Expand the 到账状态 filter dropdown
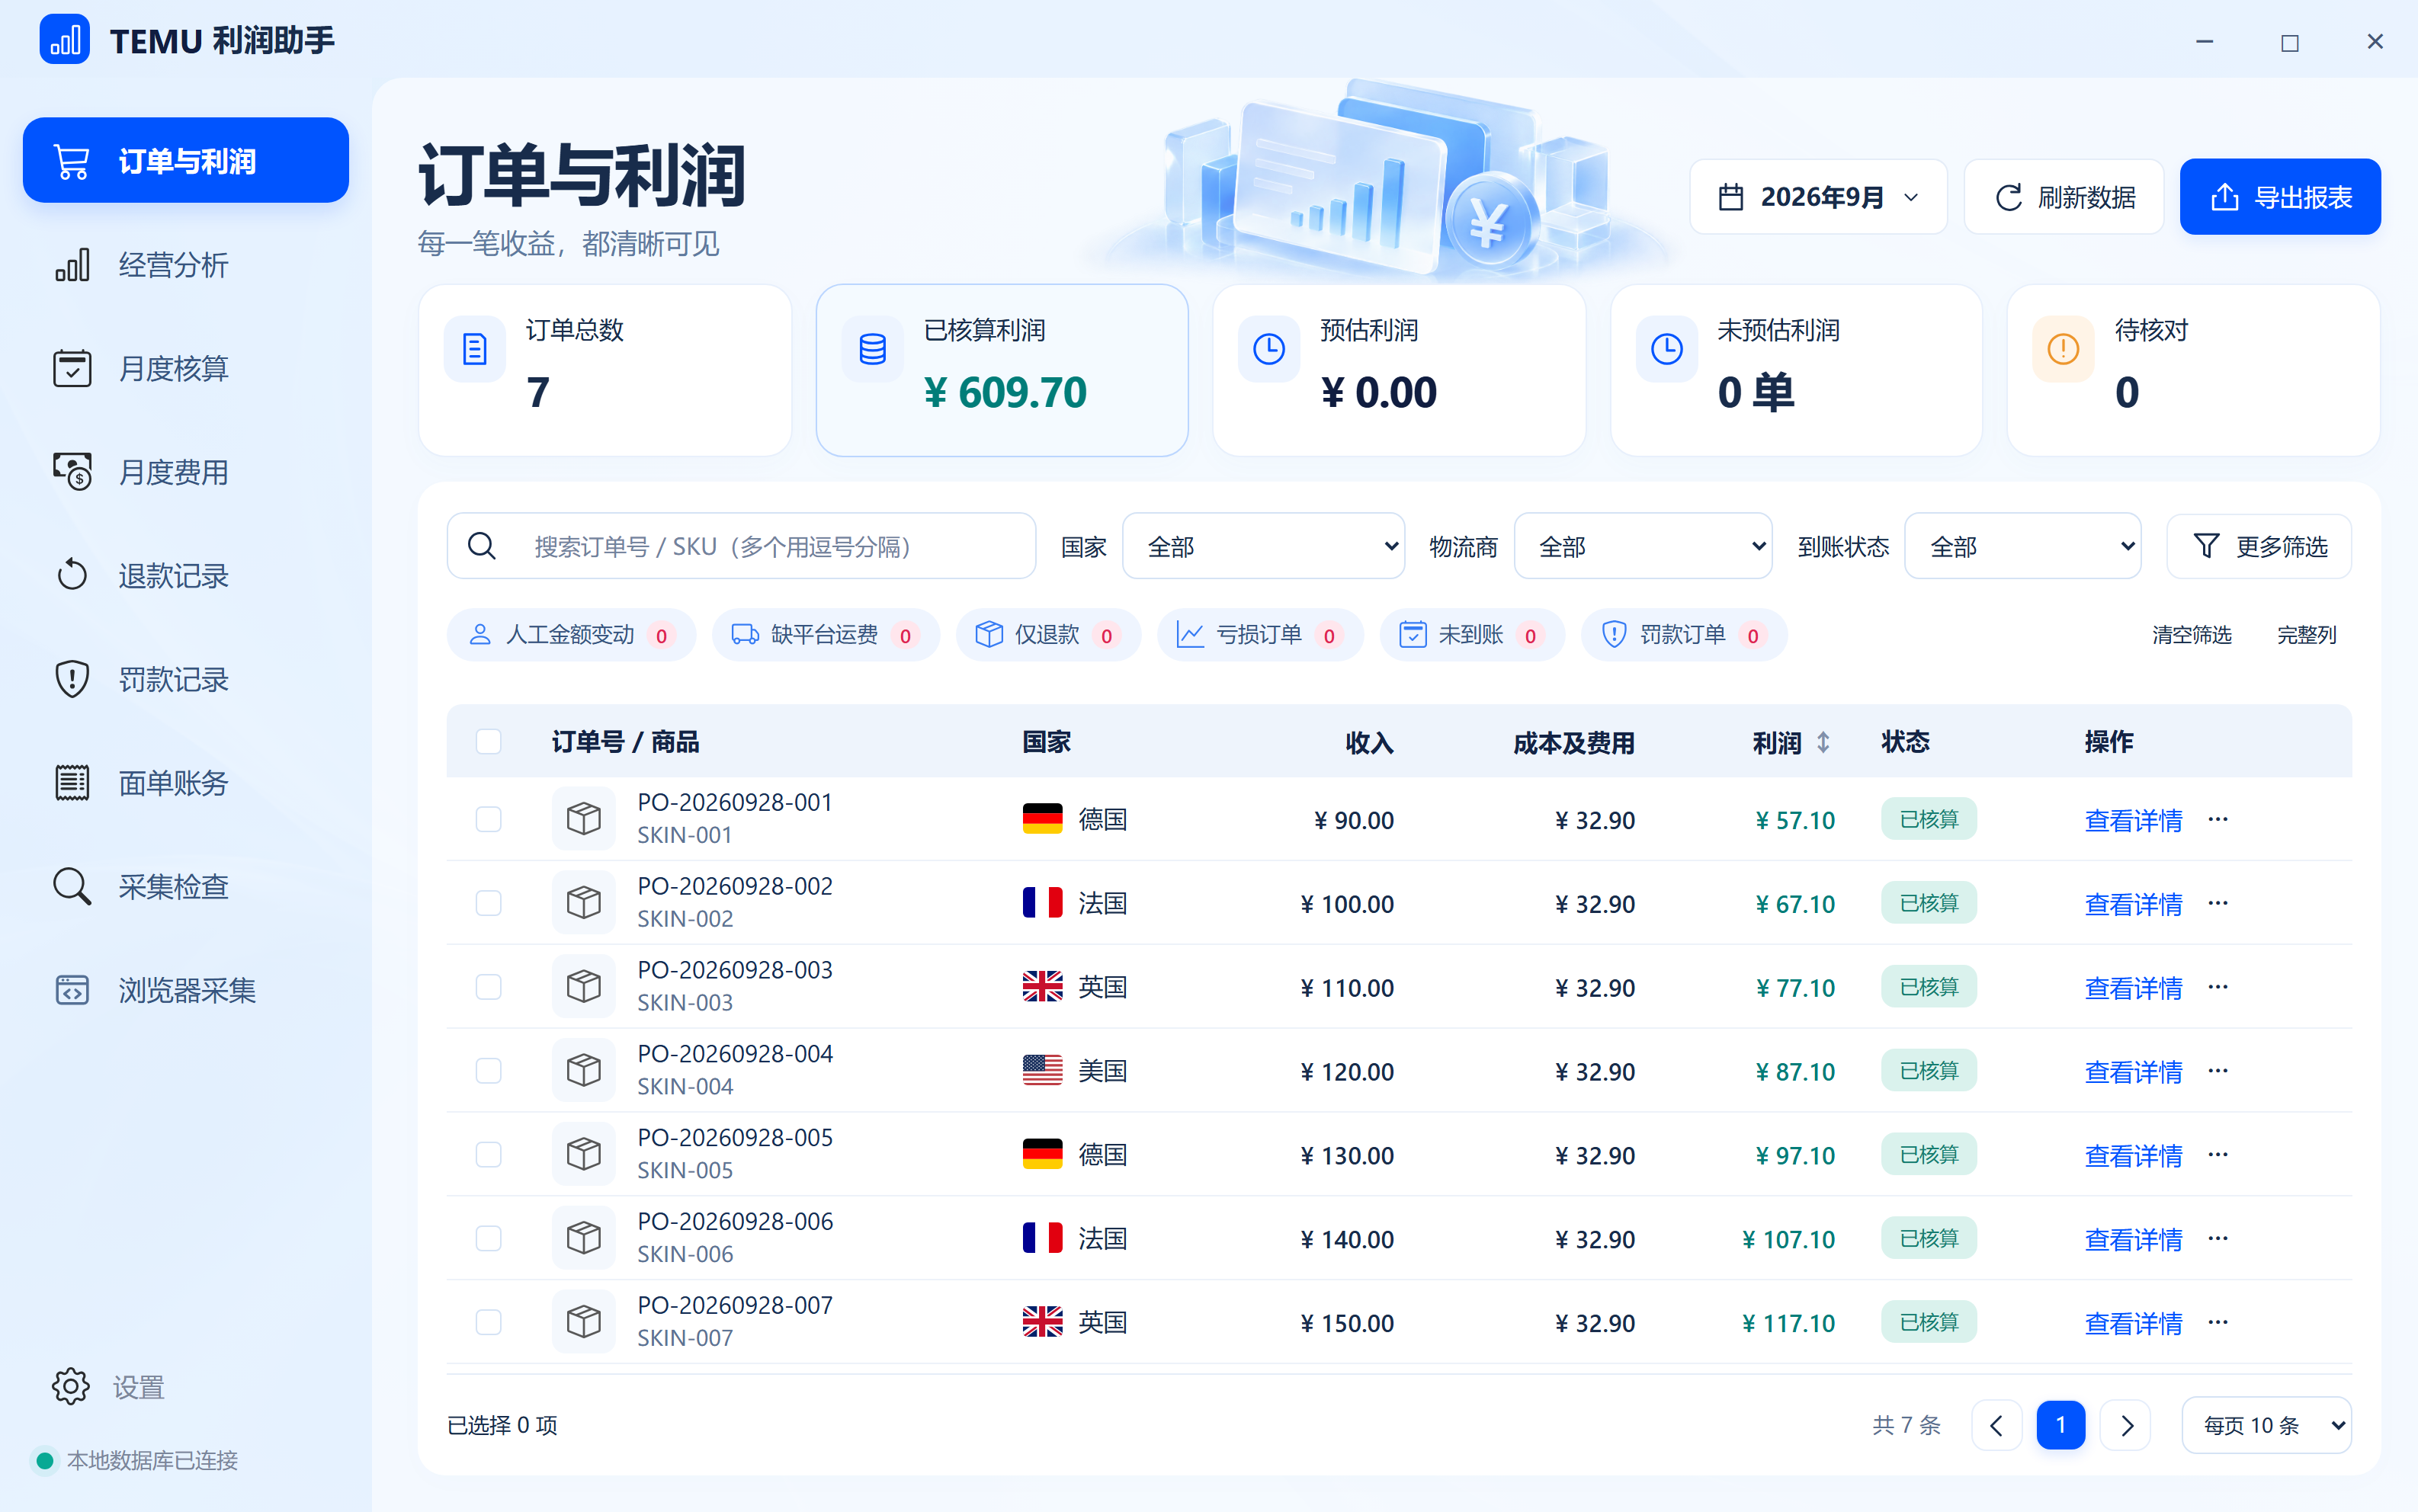The width and height of the screenshot is (2418, 1512). pyautogui.click(x=2022, y=546)
